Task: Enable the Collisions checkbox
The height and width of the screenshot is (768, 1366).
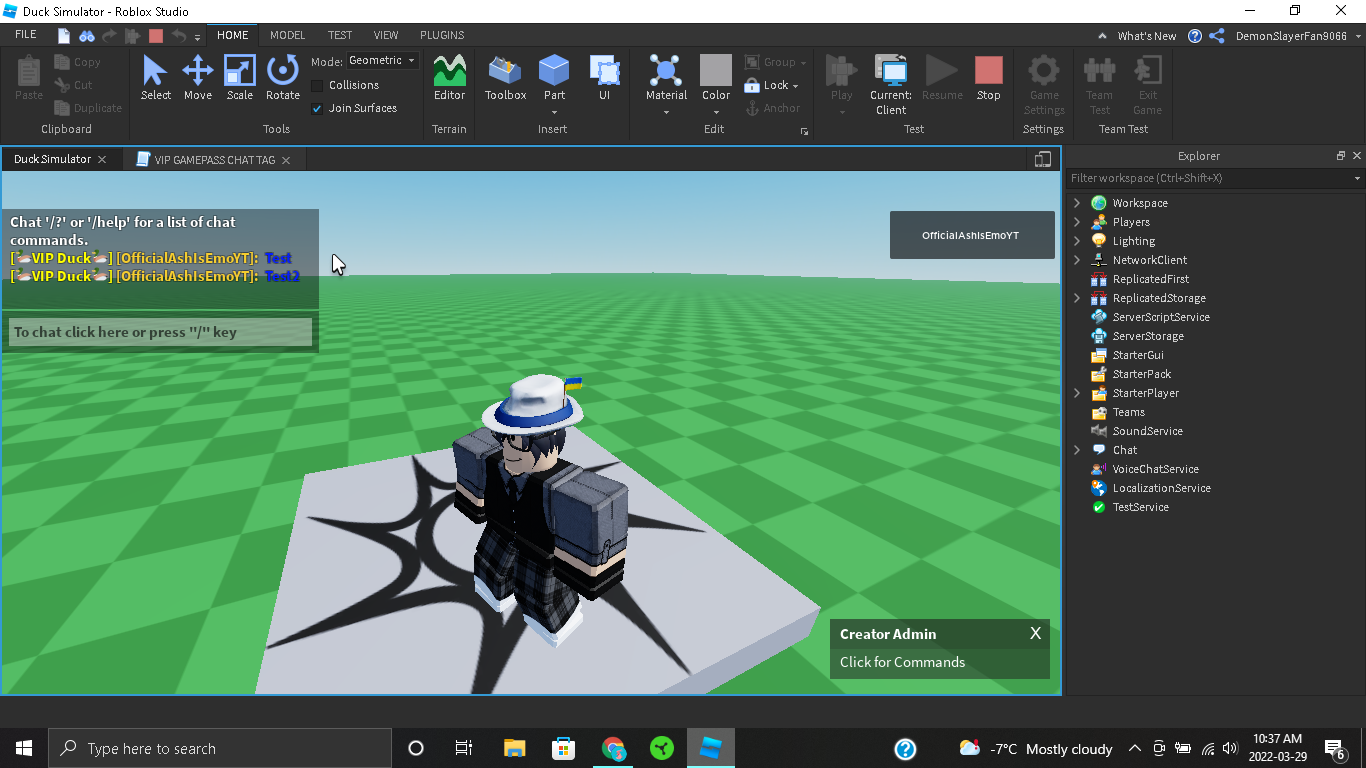Action: tap(317, 85)
